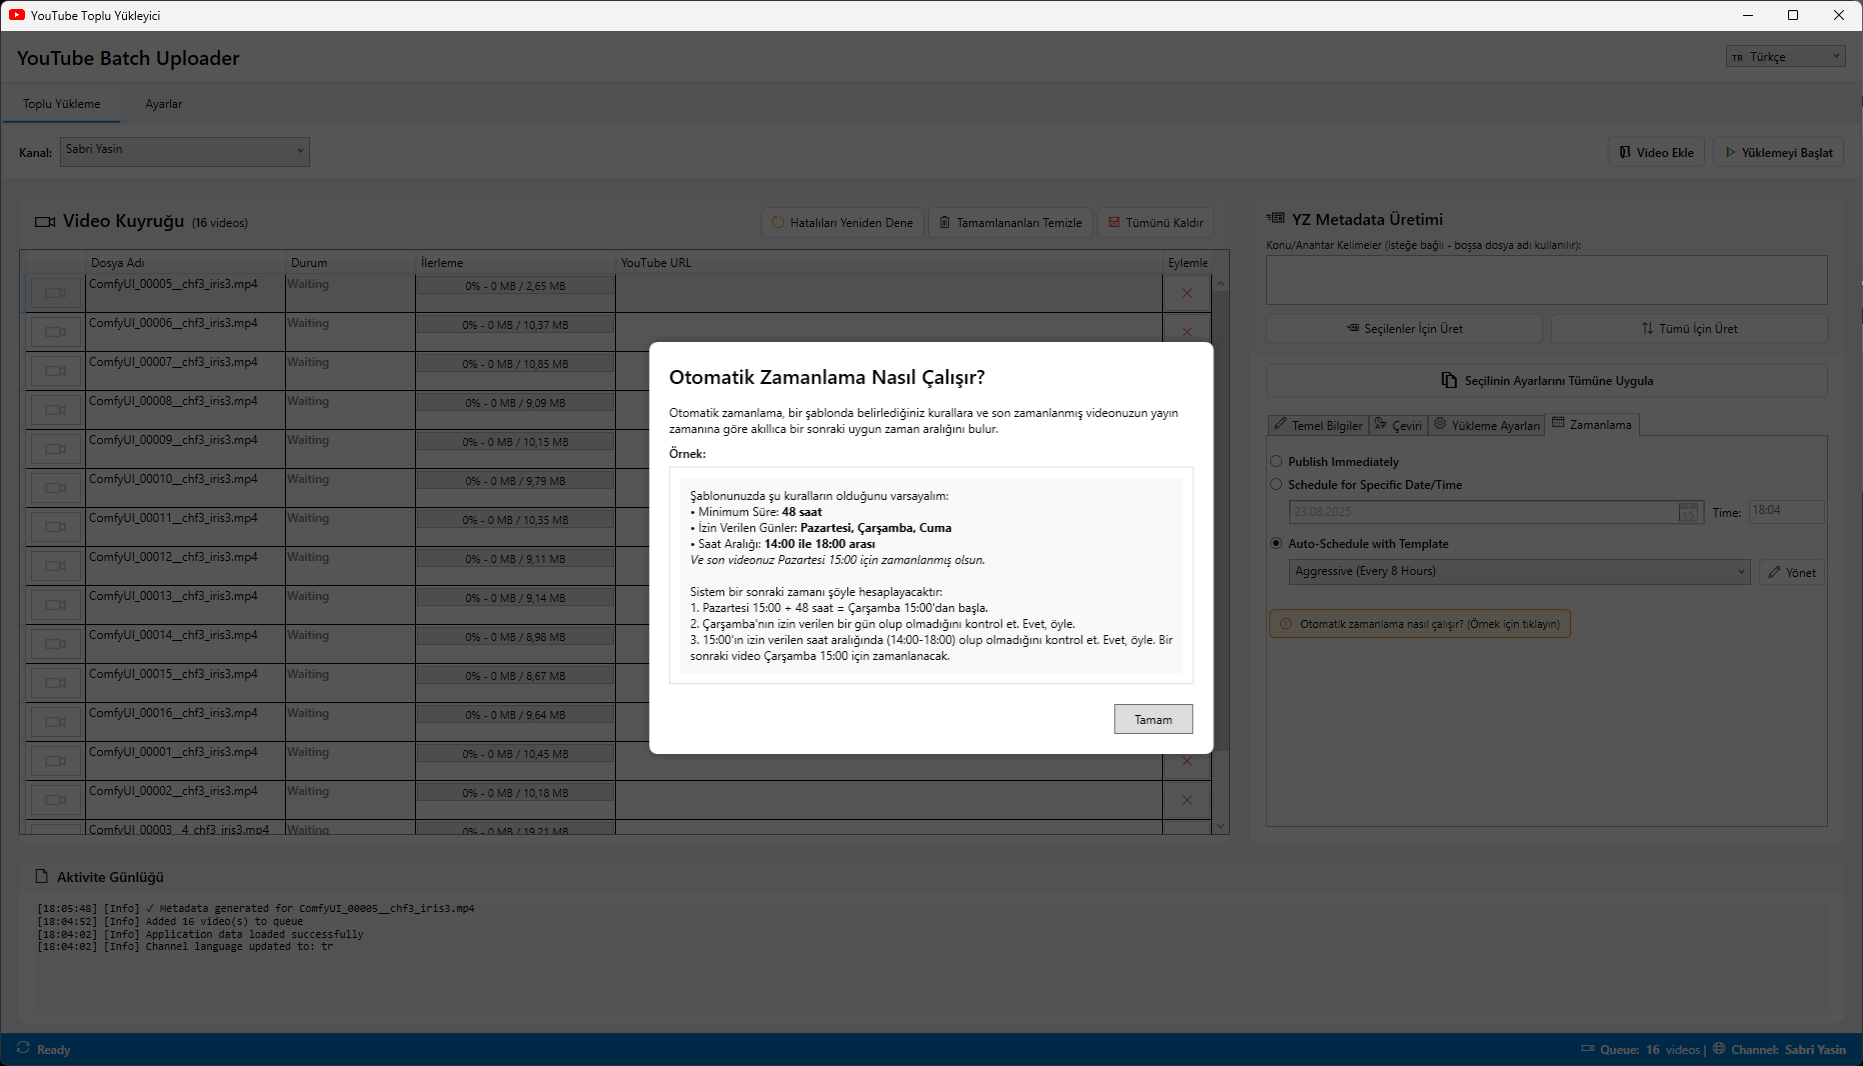This screenshot has width=1863, height=1066.
Task: Click Seçilenler İçin Üret button
Action: click(x=1404, y=328)
